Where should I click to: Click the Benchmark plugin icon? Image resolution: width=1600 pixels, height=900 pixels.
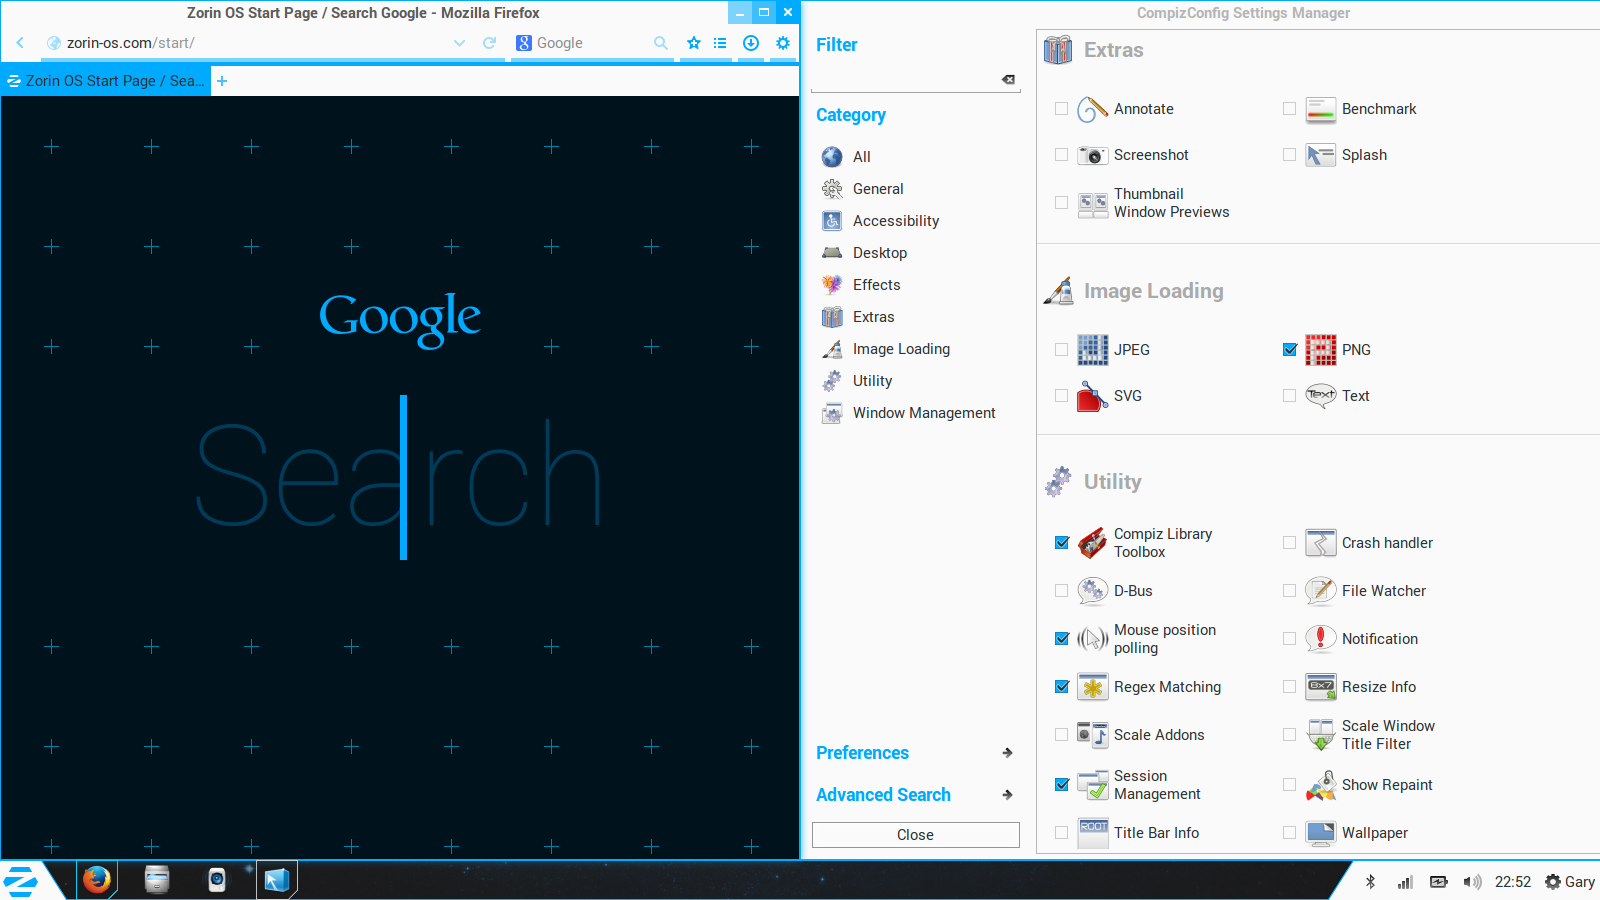1320,109
